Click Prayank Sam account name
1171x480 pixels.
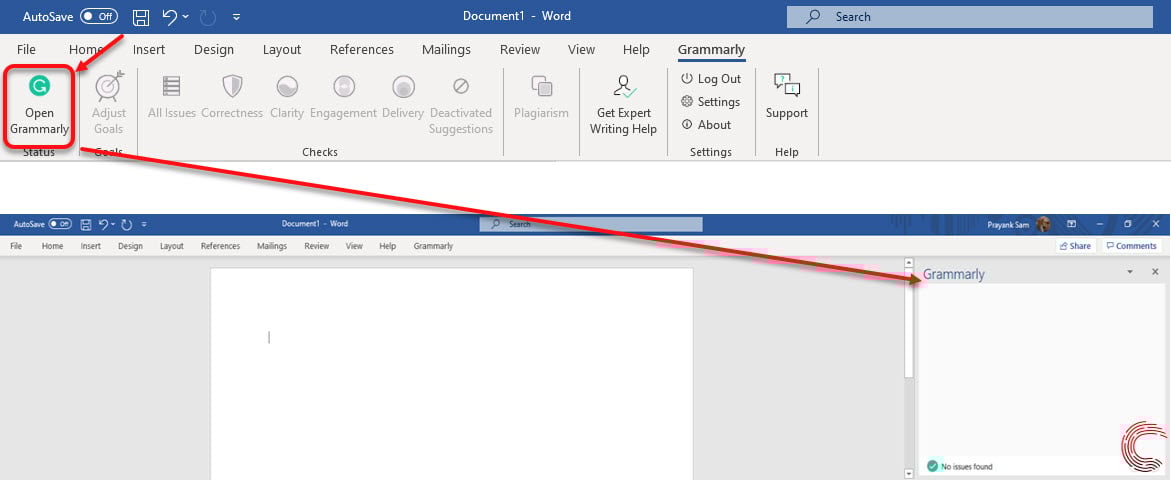click(1008, 225)
